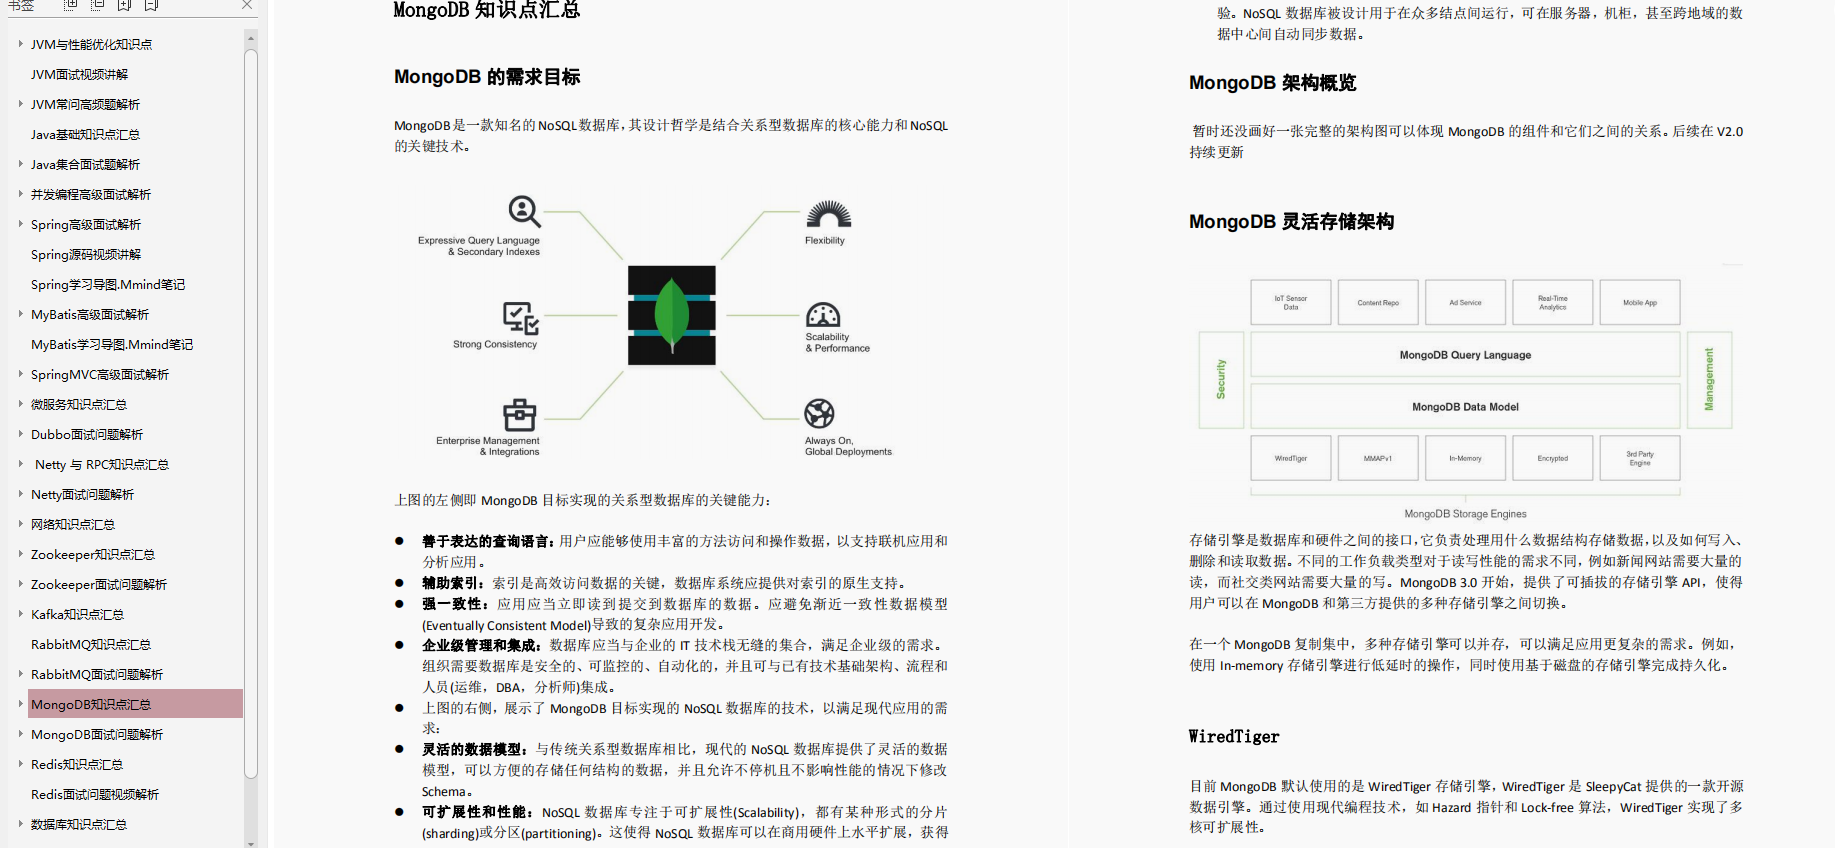Viewport: 1835px width, 848px height.
Task: Click the collapse-all bookmarks icon
Action: point(98,5)
